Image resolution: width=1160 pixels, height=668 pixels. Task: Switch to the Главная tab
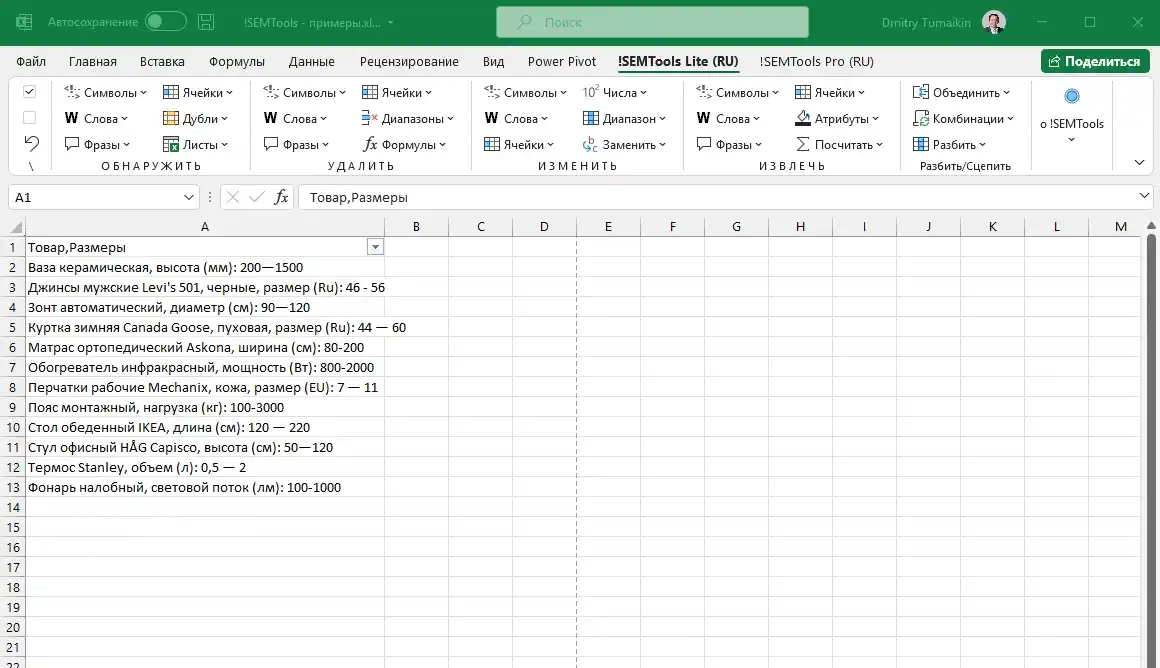[x=92, y=61]
